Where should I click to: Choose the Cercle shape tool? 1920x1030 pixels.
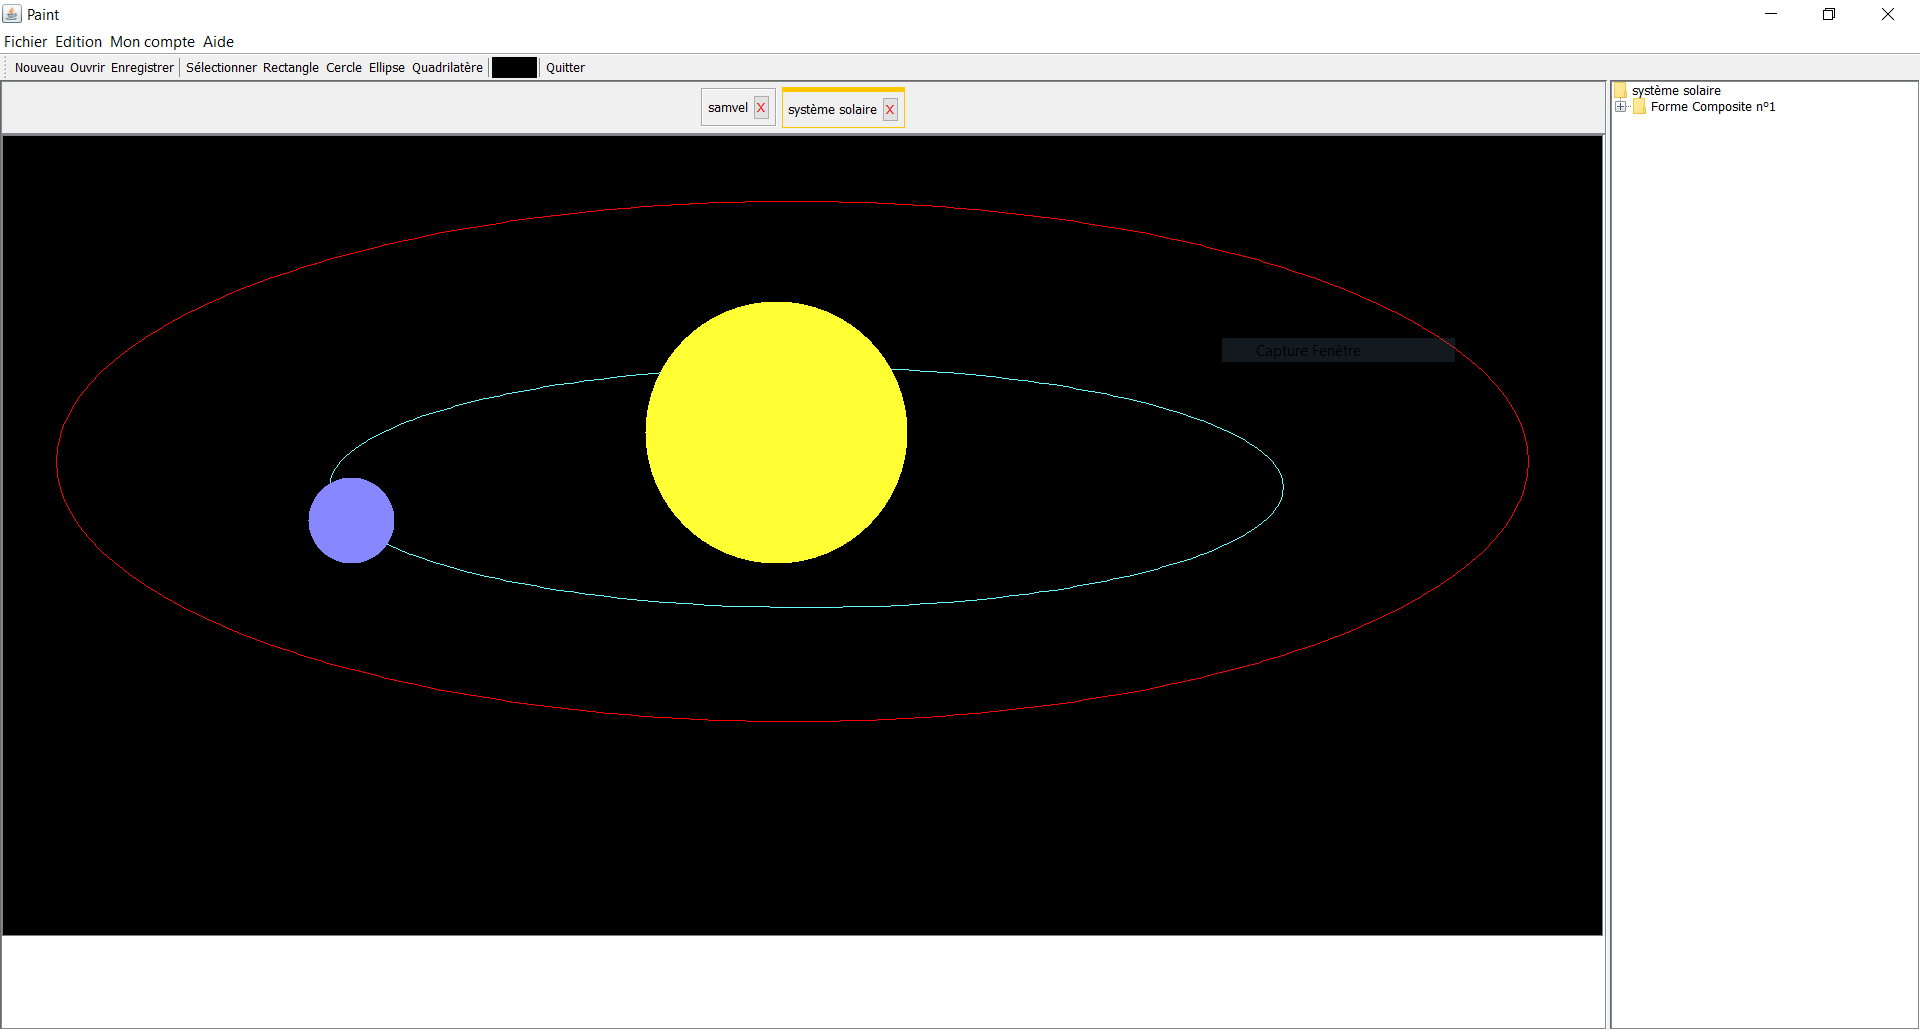(x=344, y=68)
